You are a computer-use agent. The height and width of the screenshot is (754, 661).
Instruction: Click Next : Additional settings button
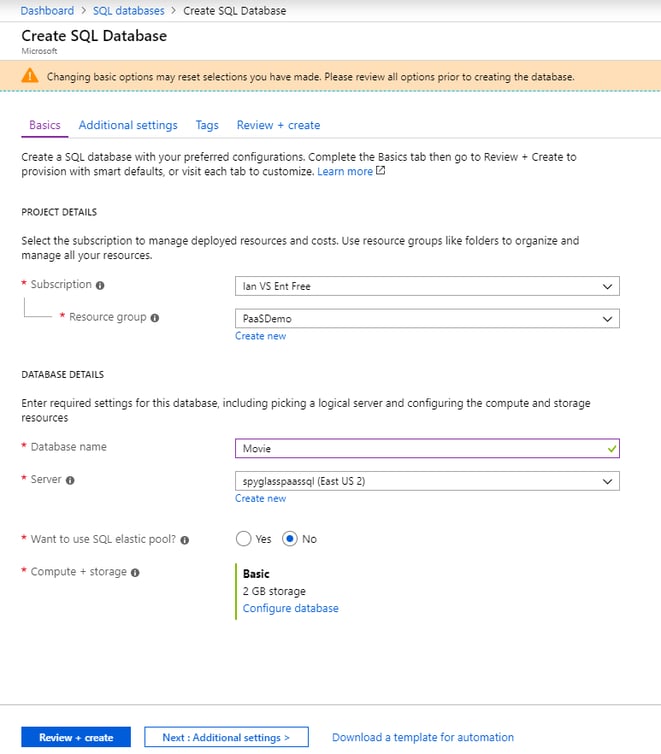click(226, 738)
